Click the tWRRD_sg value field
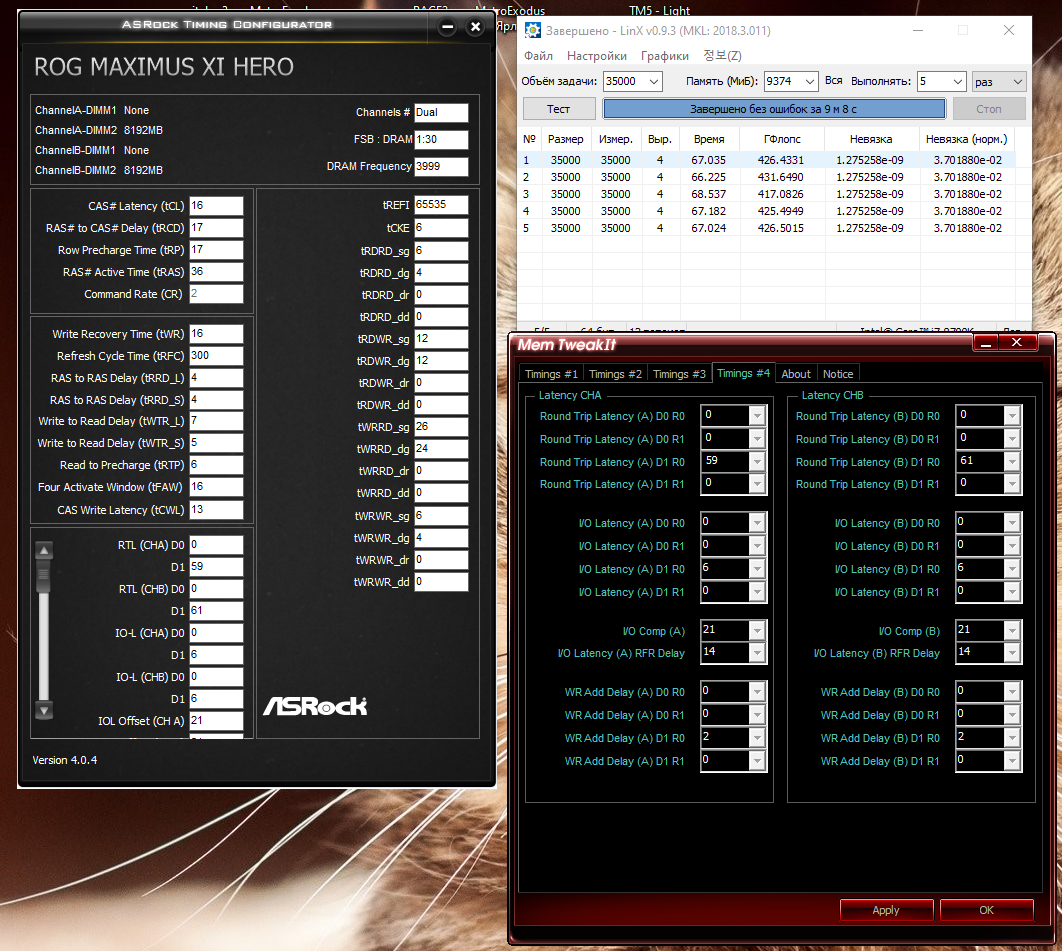The width and height of the screenshot is (1062, 951). (x=441, y=427)
